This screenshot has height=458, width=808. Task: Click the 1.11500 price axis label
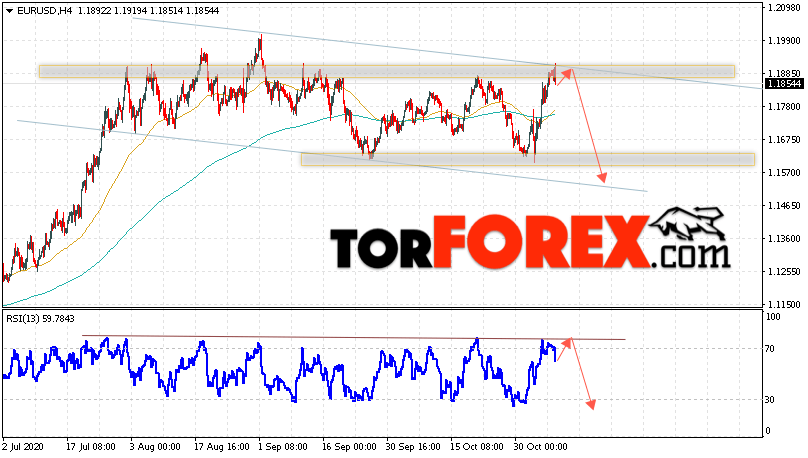coord(784,304)
